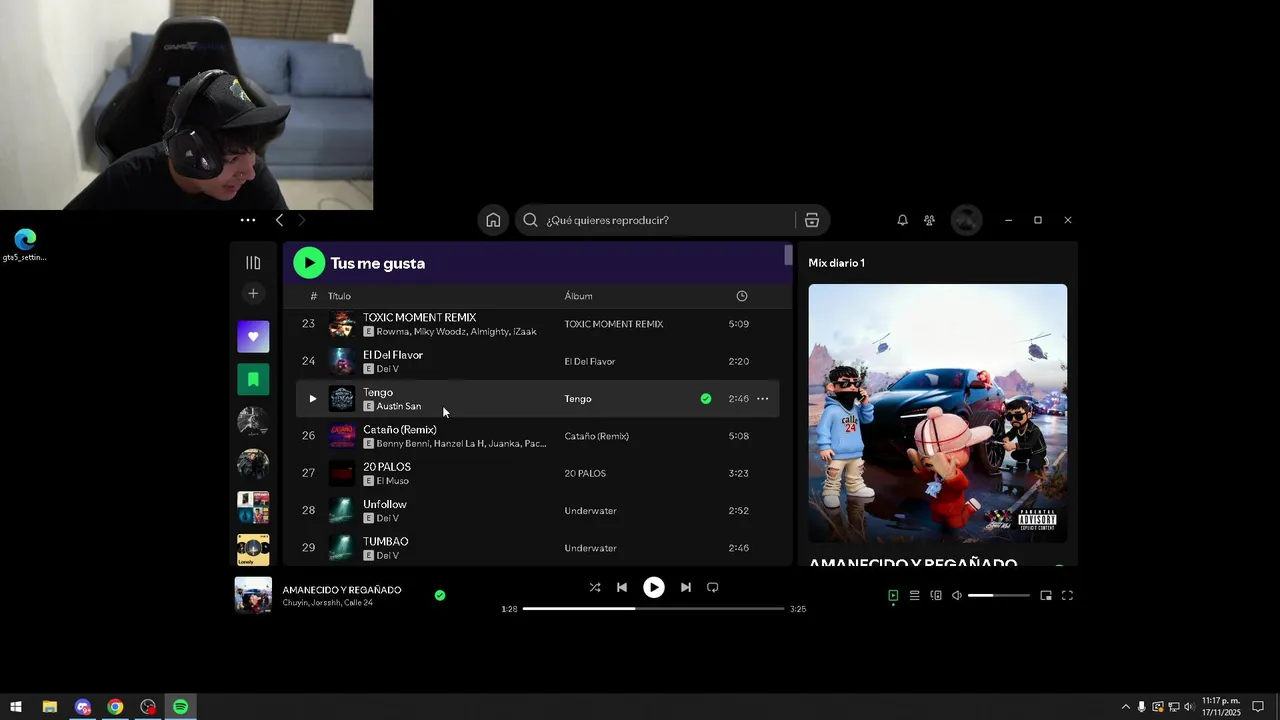Toggle the repeat mode

(712, 588)
